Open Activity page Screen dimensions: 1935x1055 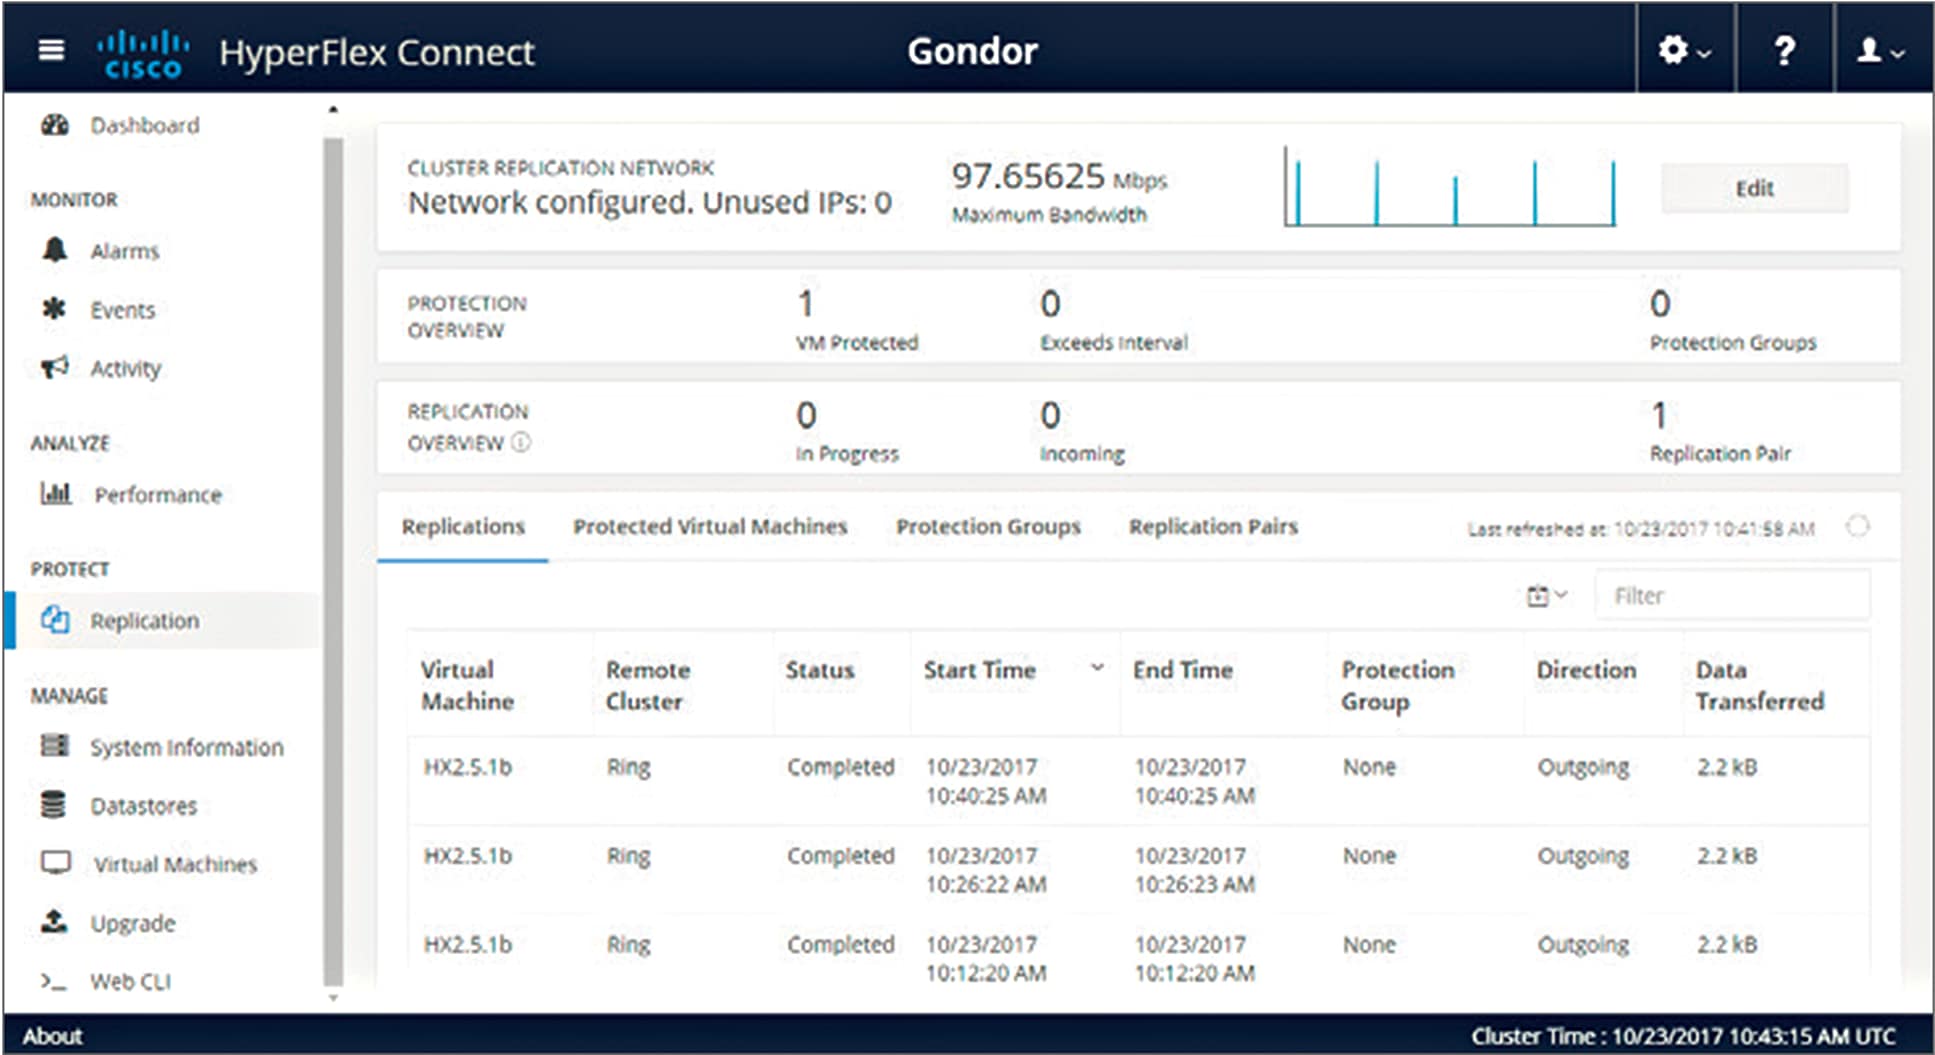(x=126, y=368)
